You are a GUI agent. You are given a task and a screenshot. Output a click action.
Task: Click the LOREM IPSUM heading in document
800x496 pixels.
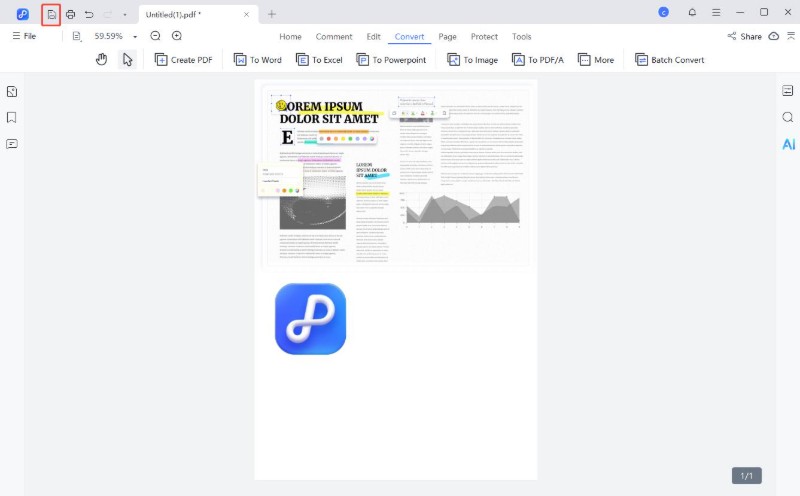tap(329, 112)
